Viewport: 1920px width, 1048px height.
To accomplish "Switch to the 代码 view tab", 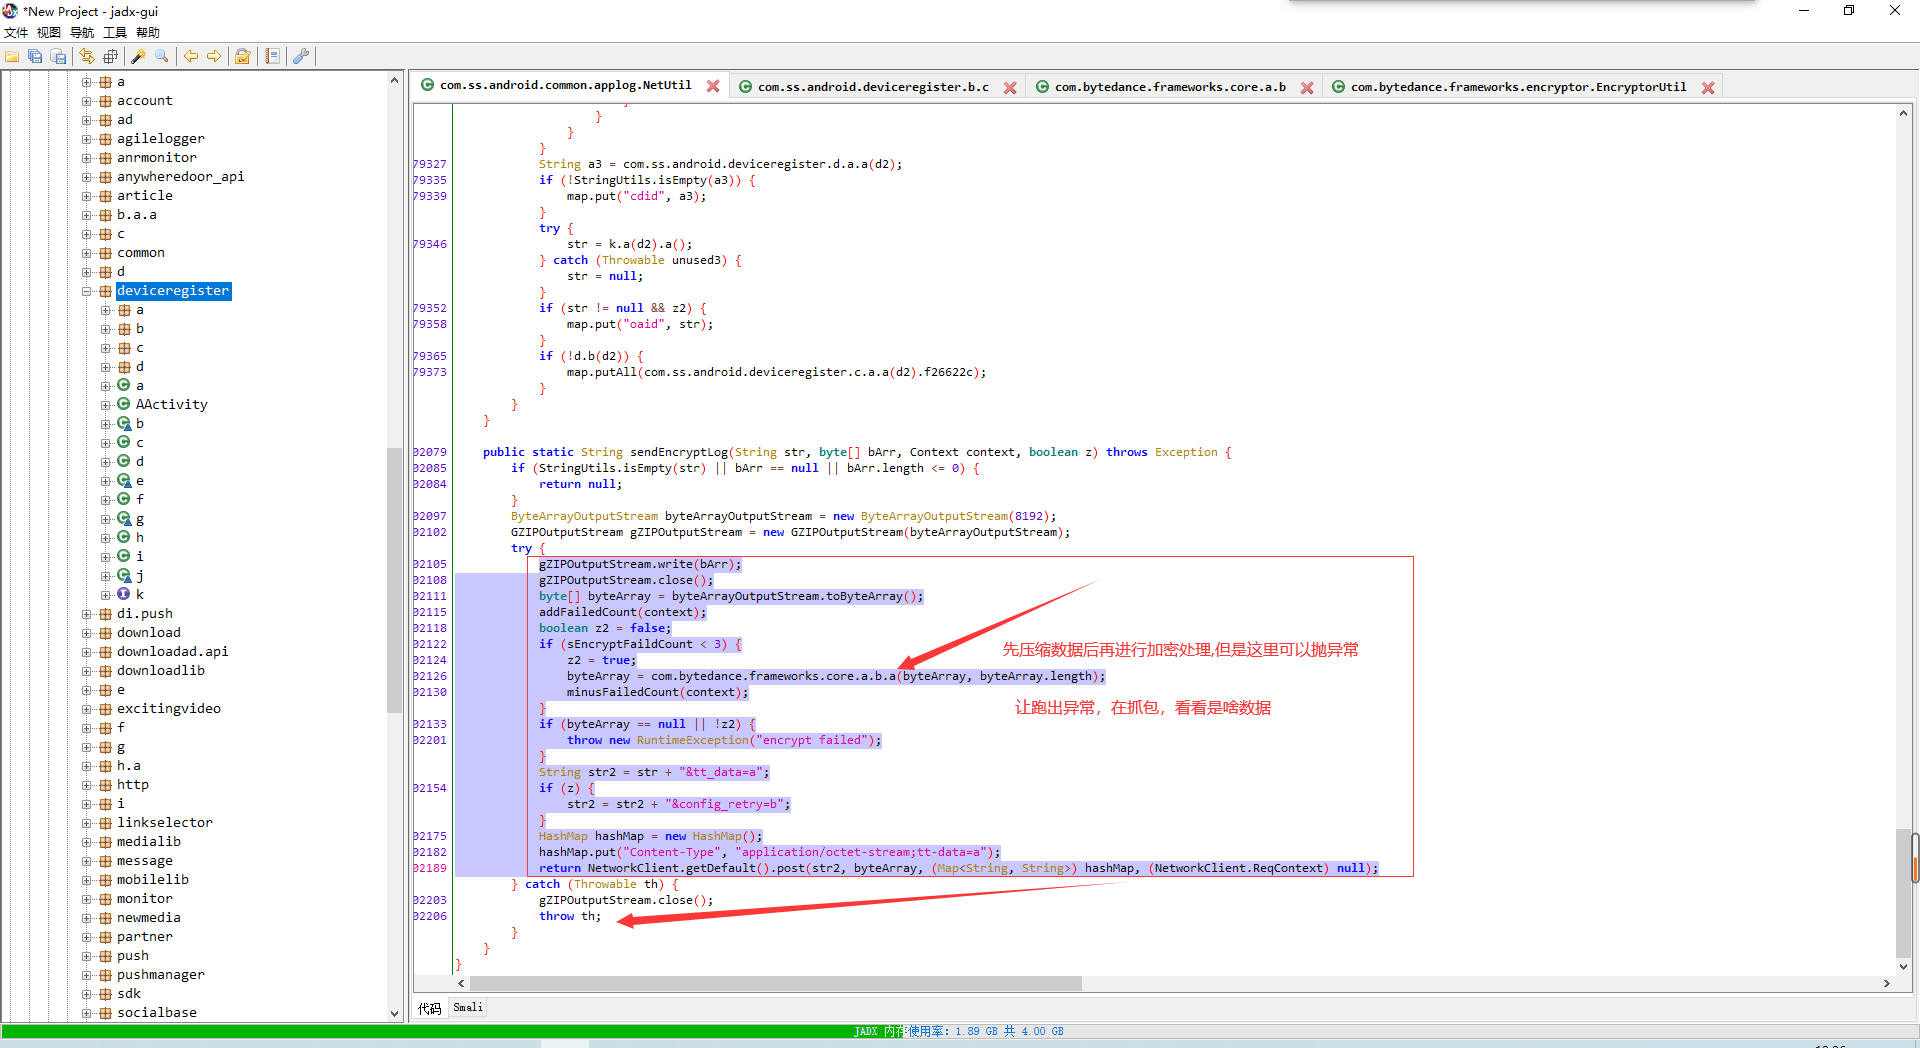I will click(x=429, y=1008).
